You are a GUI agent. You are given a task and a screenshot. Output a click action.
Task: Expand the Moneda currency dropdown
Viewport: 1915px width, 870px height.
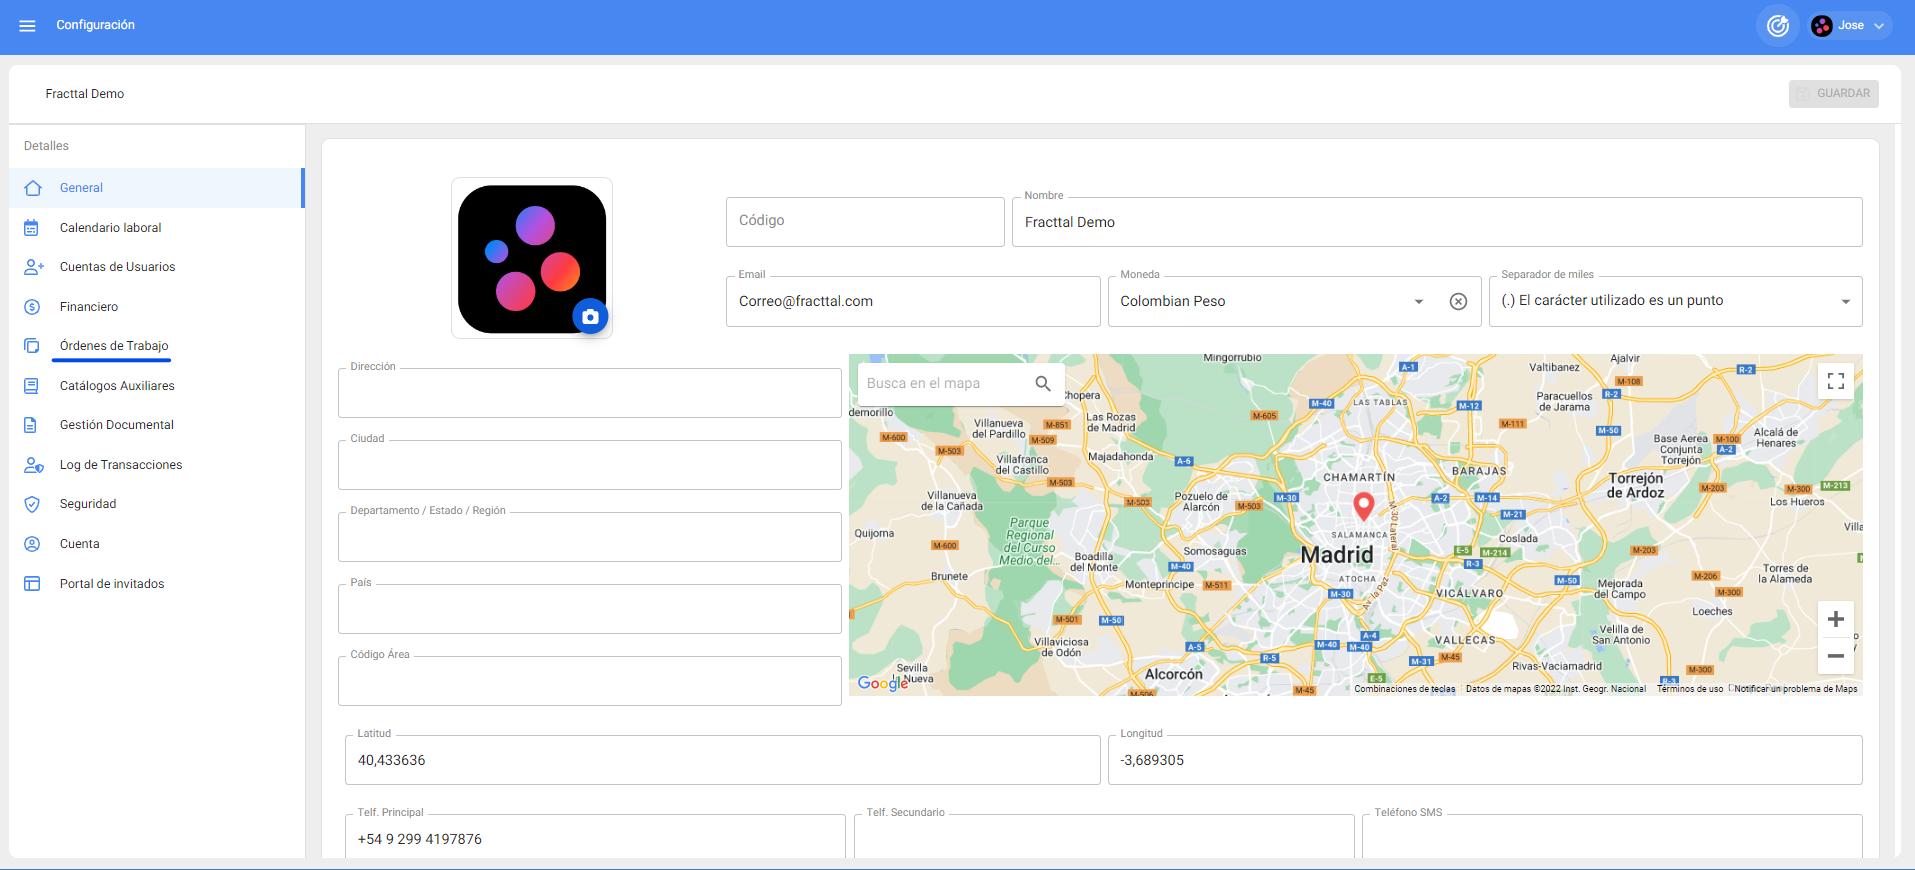click(x=1418, y=302)
